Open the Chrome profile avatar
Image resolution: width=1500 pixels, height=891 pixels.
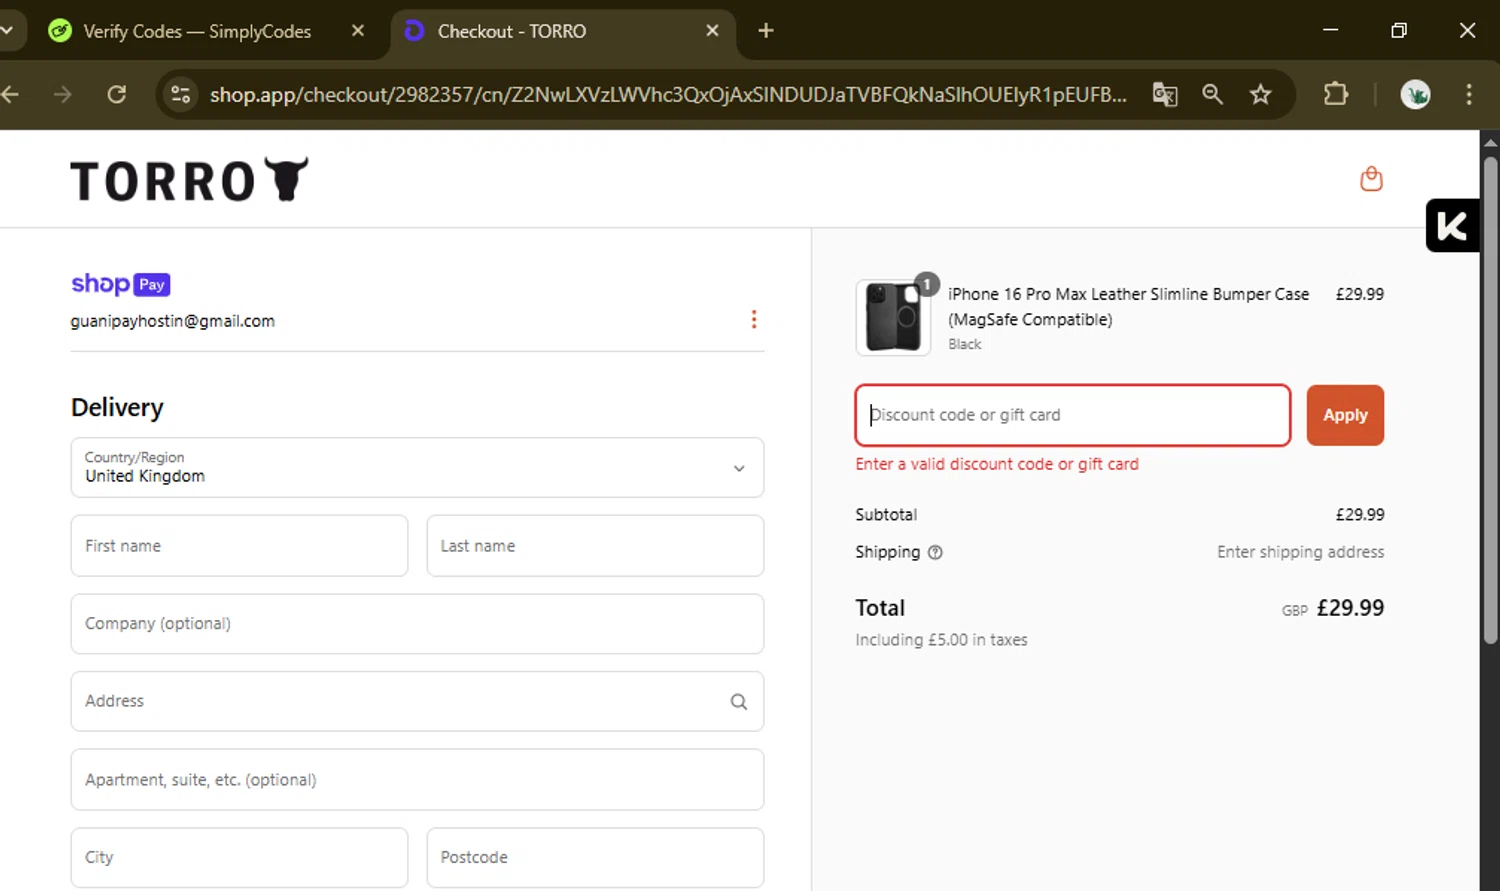pos(1415,94)
